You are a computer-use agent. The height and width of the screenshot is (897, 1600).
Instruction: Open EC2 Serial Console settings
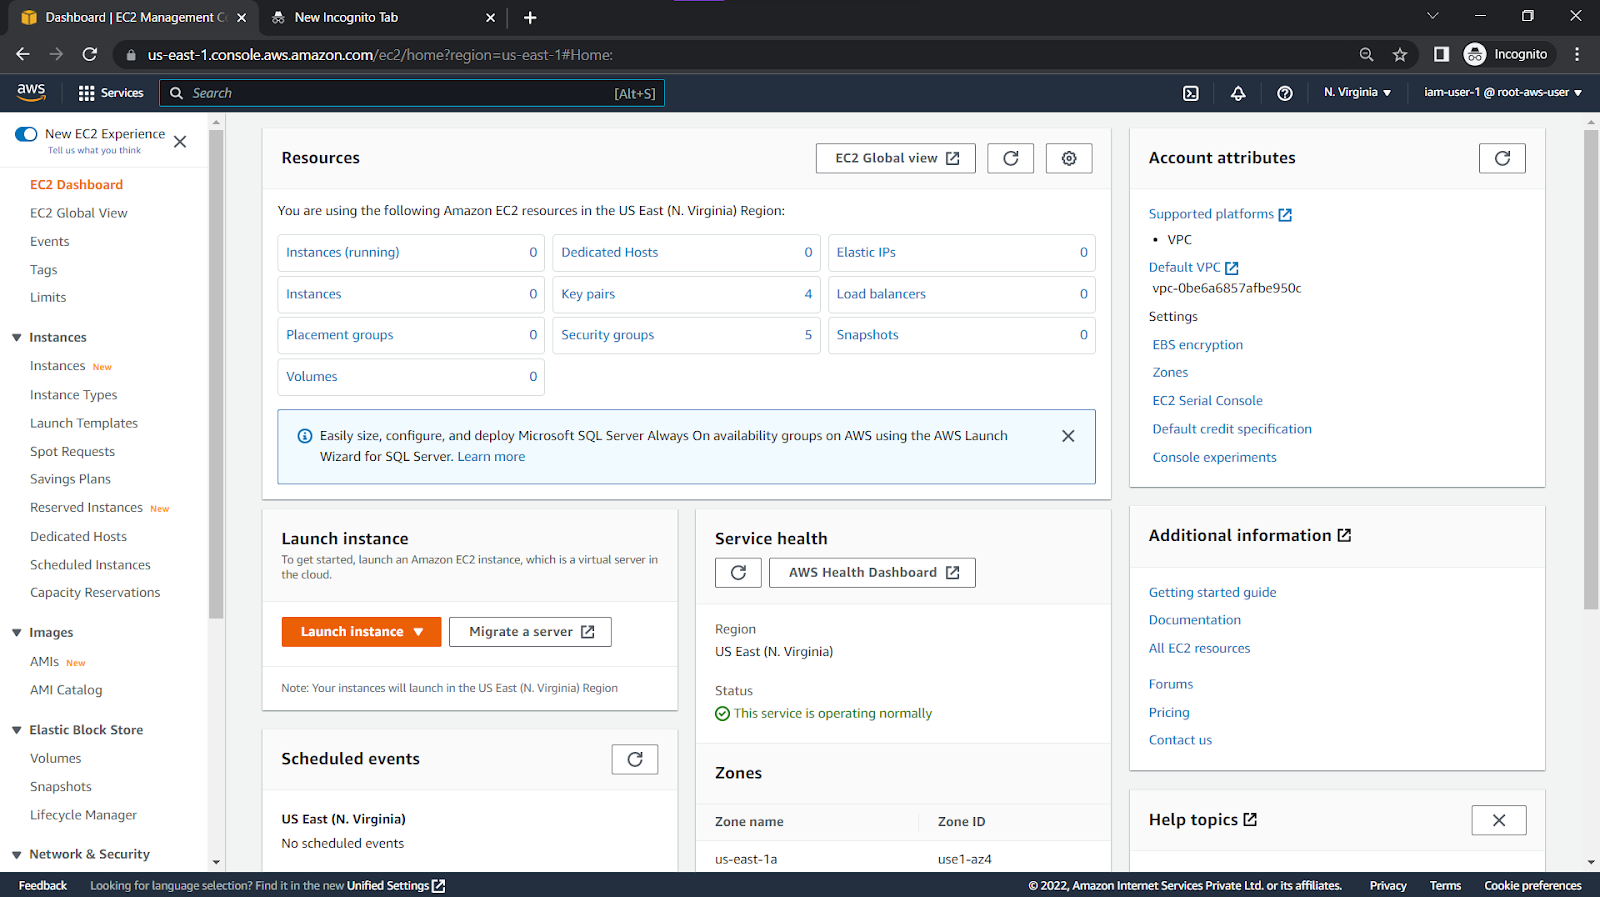1207,401
